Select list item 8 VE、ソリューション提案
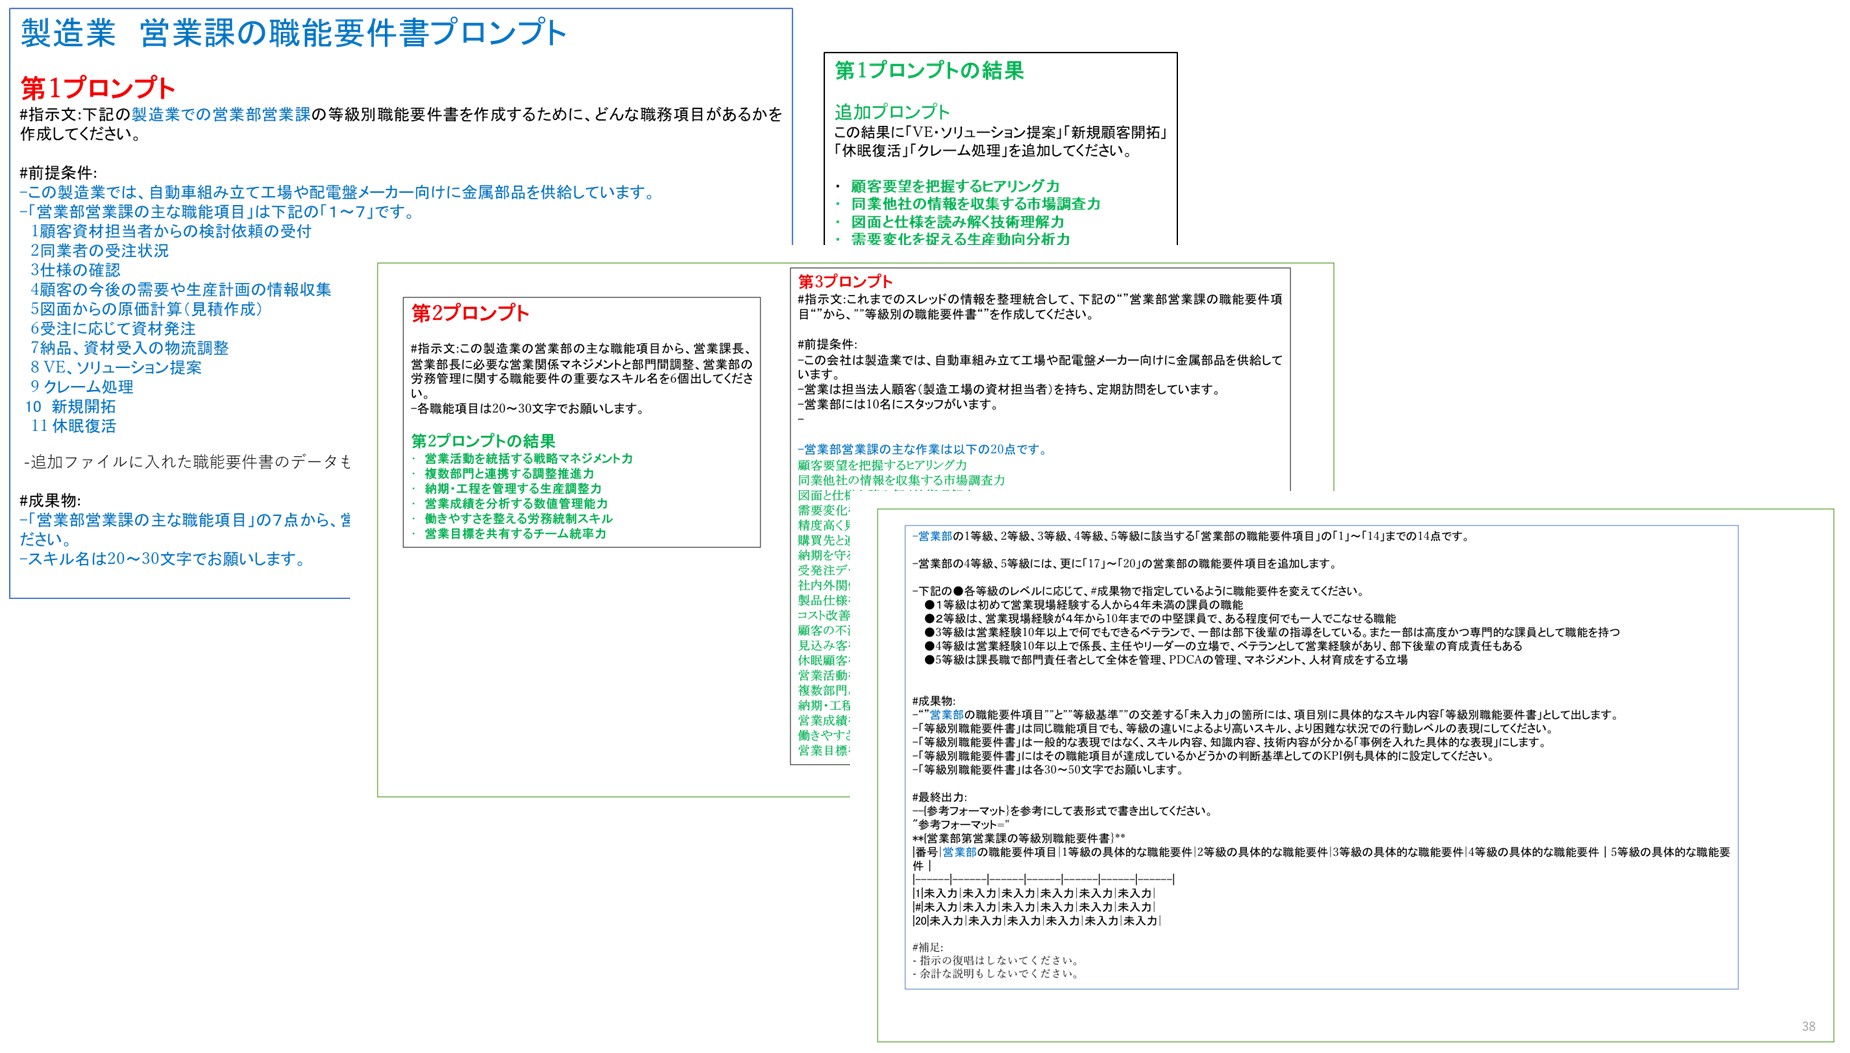The width and height of the screenshot is (1850, 1053). [x=115, y=368]
